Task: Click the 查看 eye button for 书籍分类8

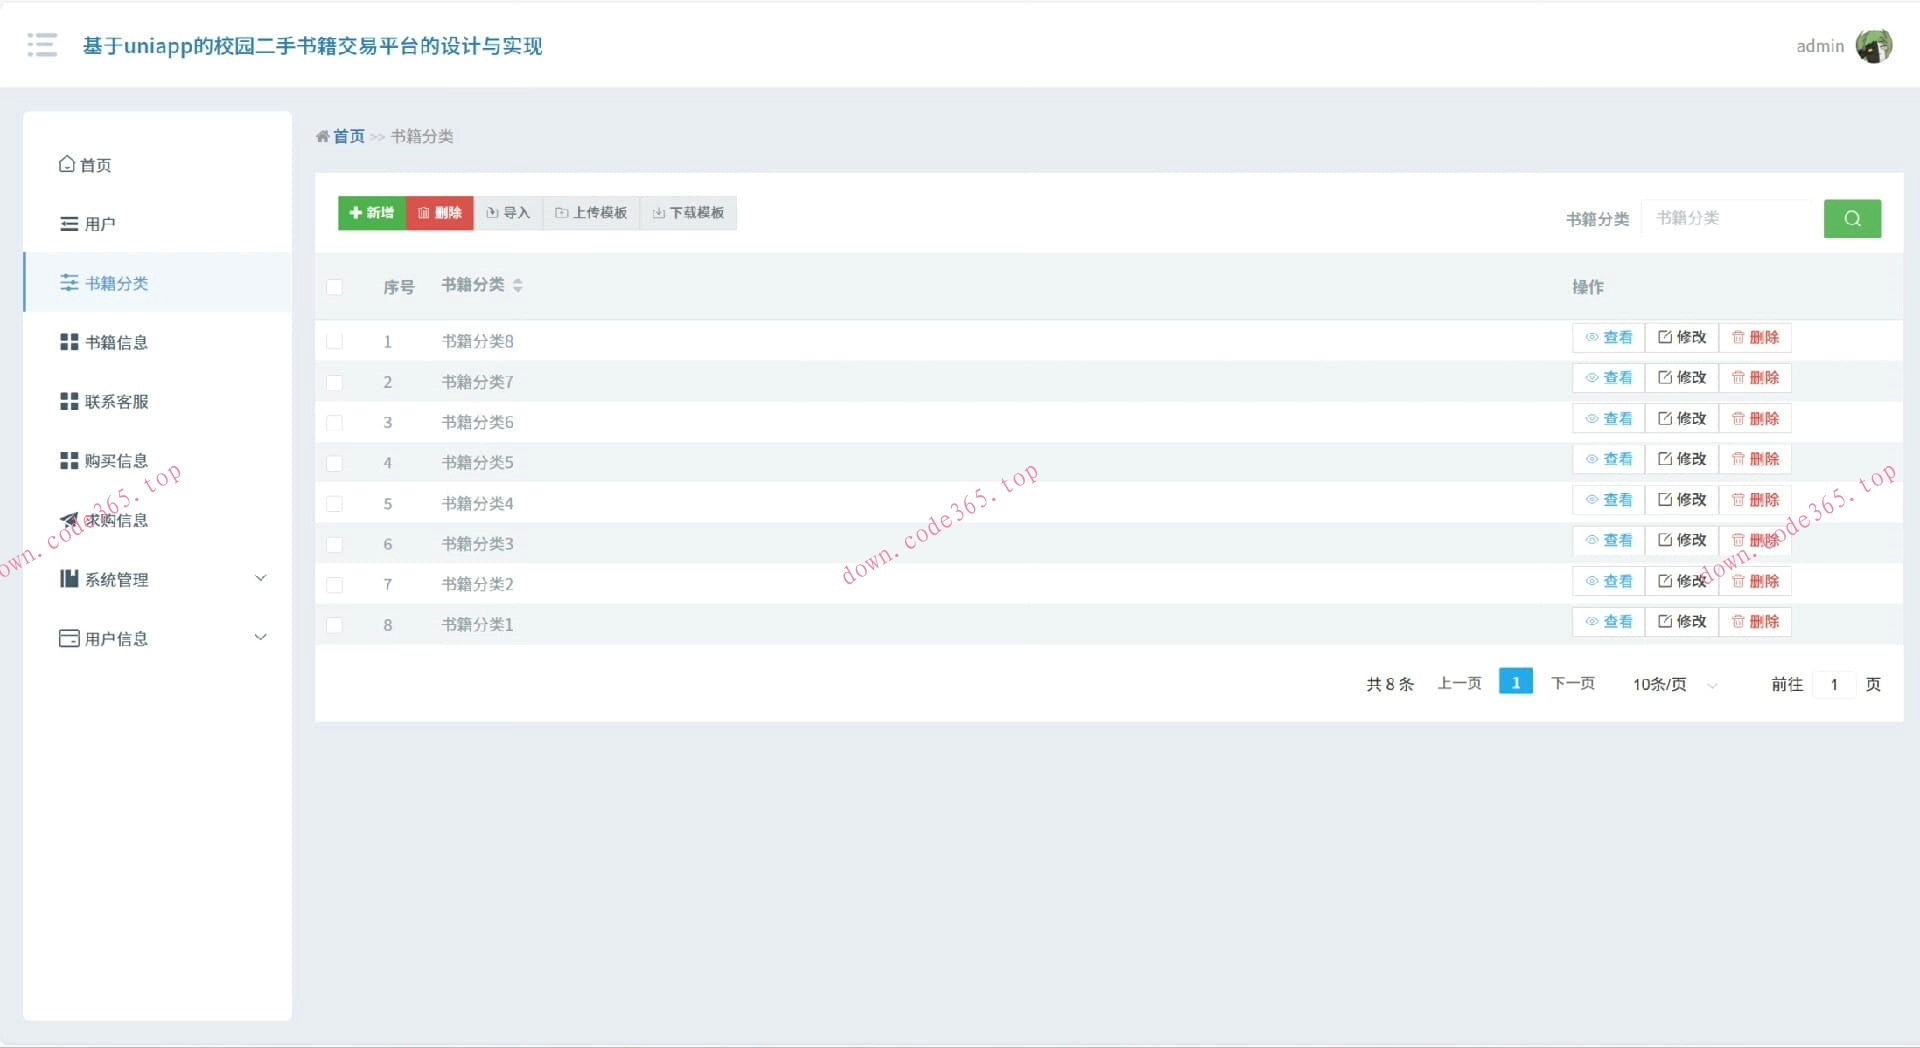Action: pyautogui.click(x=1608, y=338)
